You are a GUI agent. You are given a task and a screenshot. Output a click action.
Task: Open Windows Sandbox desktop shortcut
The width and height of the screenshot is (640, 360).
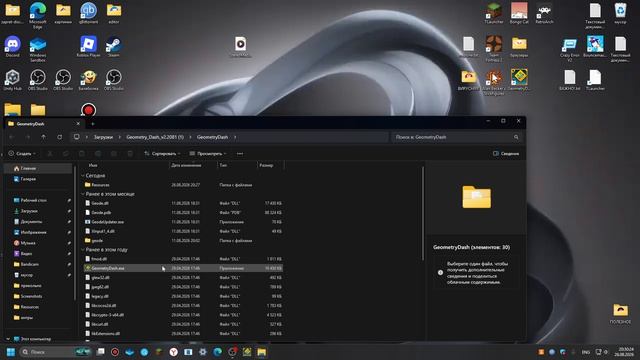(x=38, y=49)
